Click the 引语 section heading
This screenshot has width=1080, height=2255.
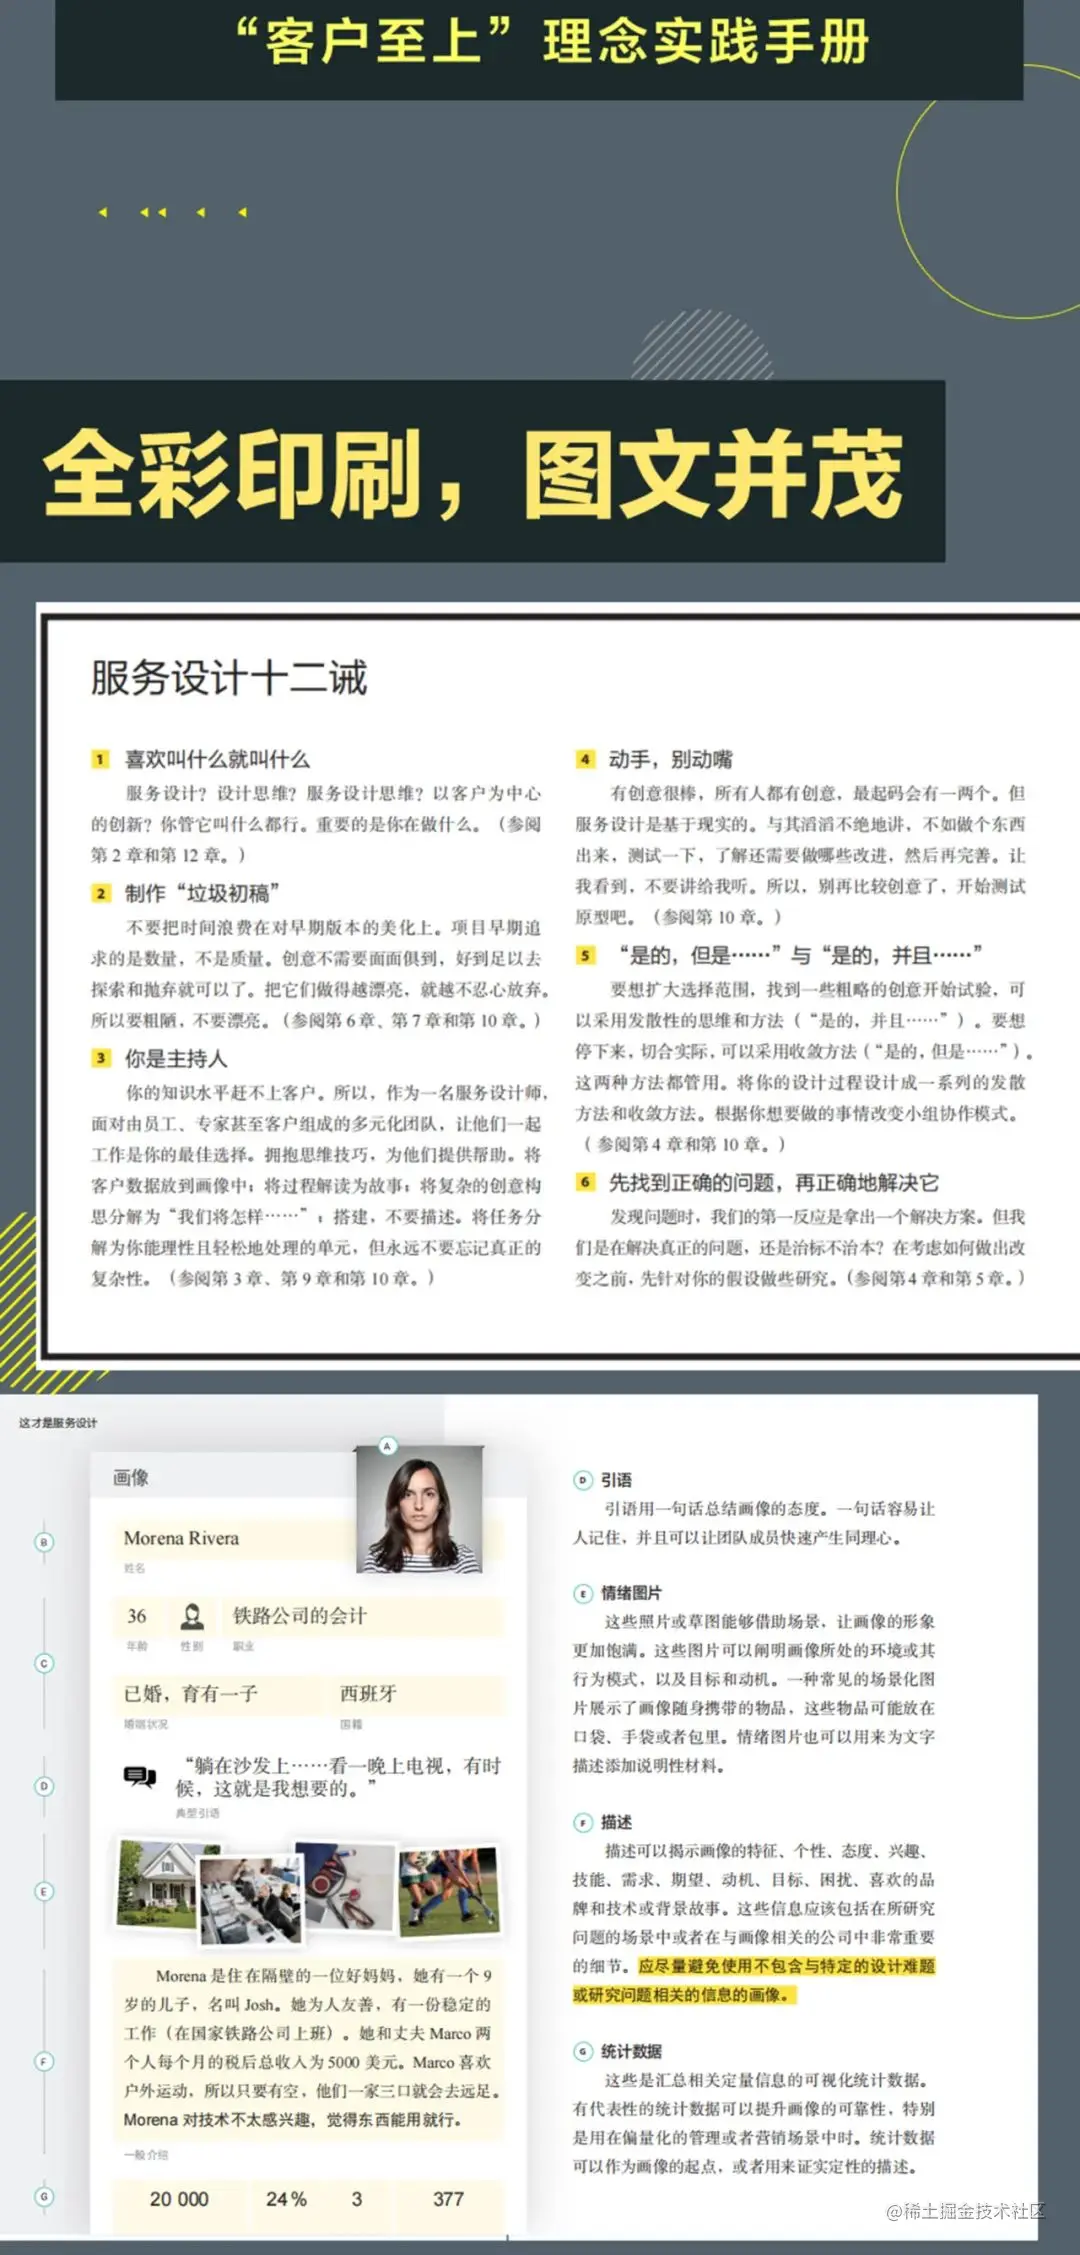tap(616, 1480)
